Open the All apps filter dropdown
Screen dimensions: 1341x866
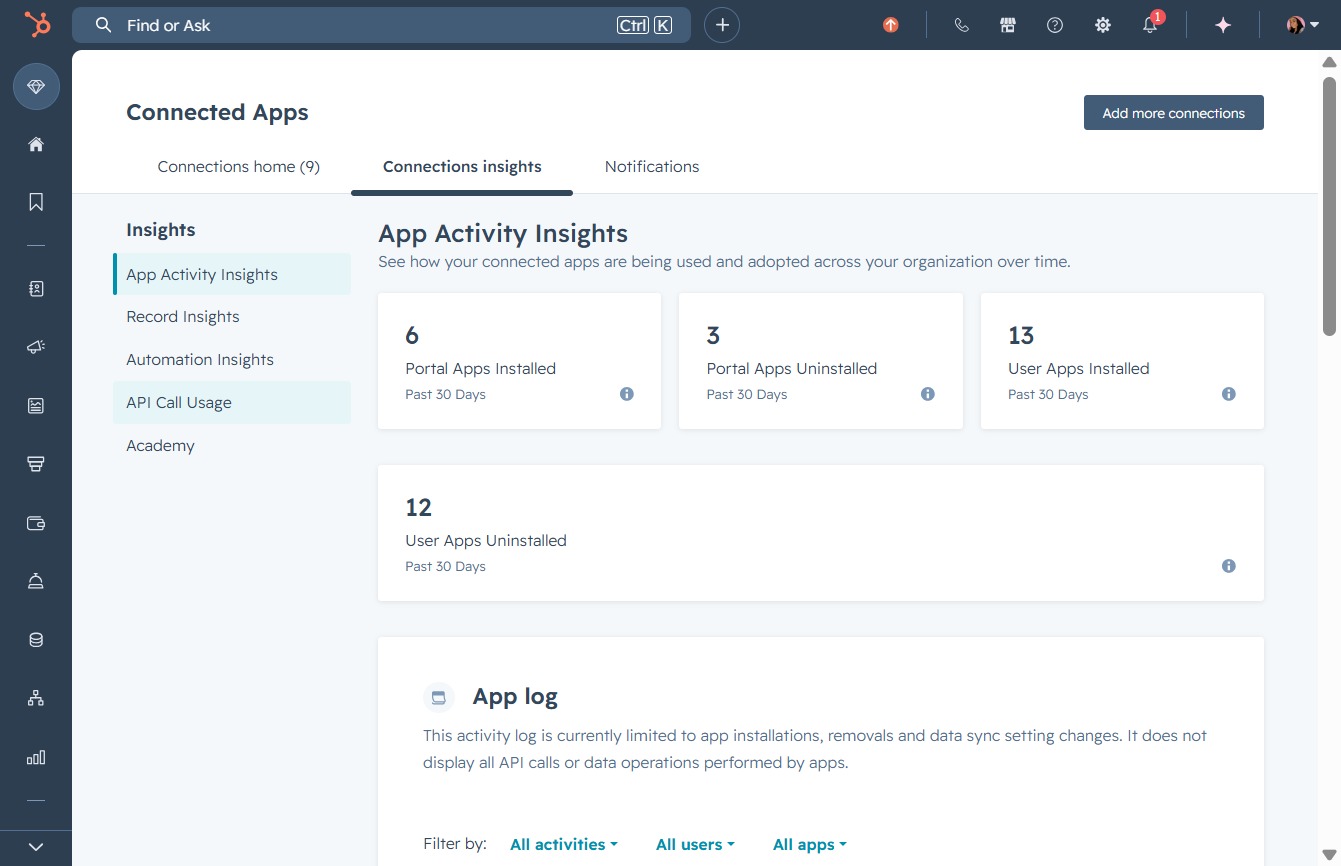pos(810,845)
